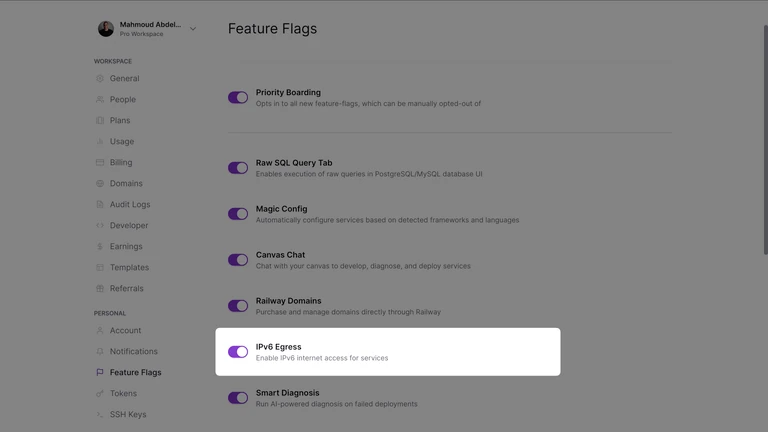Image resolution: width=768 pixels, height=432 pixels.
Task: Toggle the Canvas Chat switch
Action: click(238, 260)
